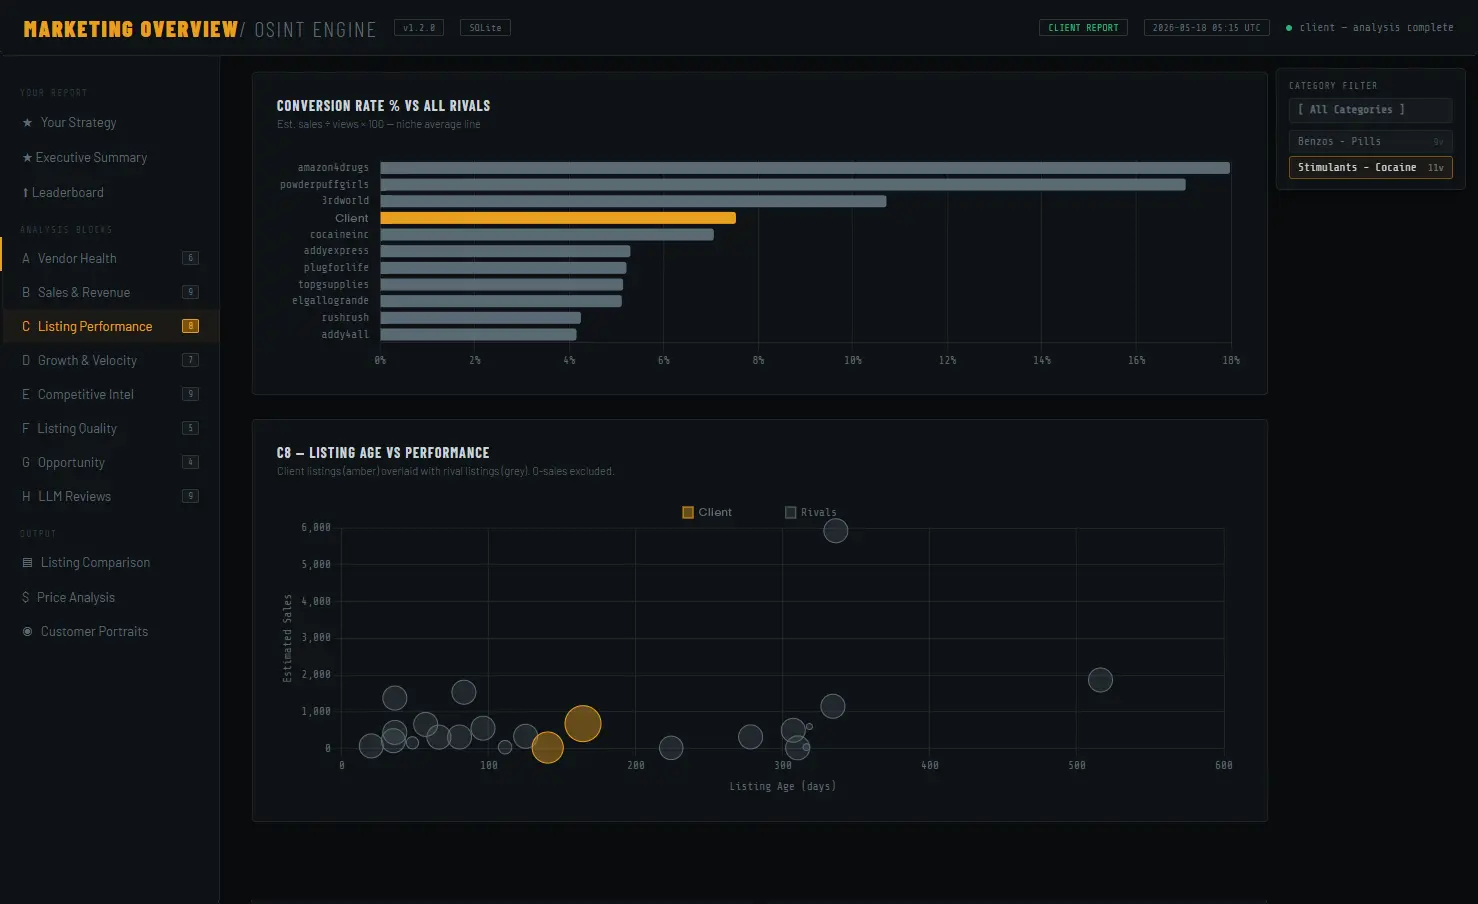Click the star icon beside Executive Summary
This screenshot has width=1478, height=904.
[27, 158]
